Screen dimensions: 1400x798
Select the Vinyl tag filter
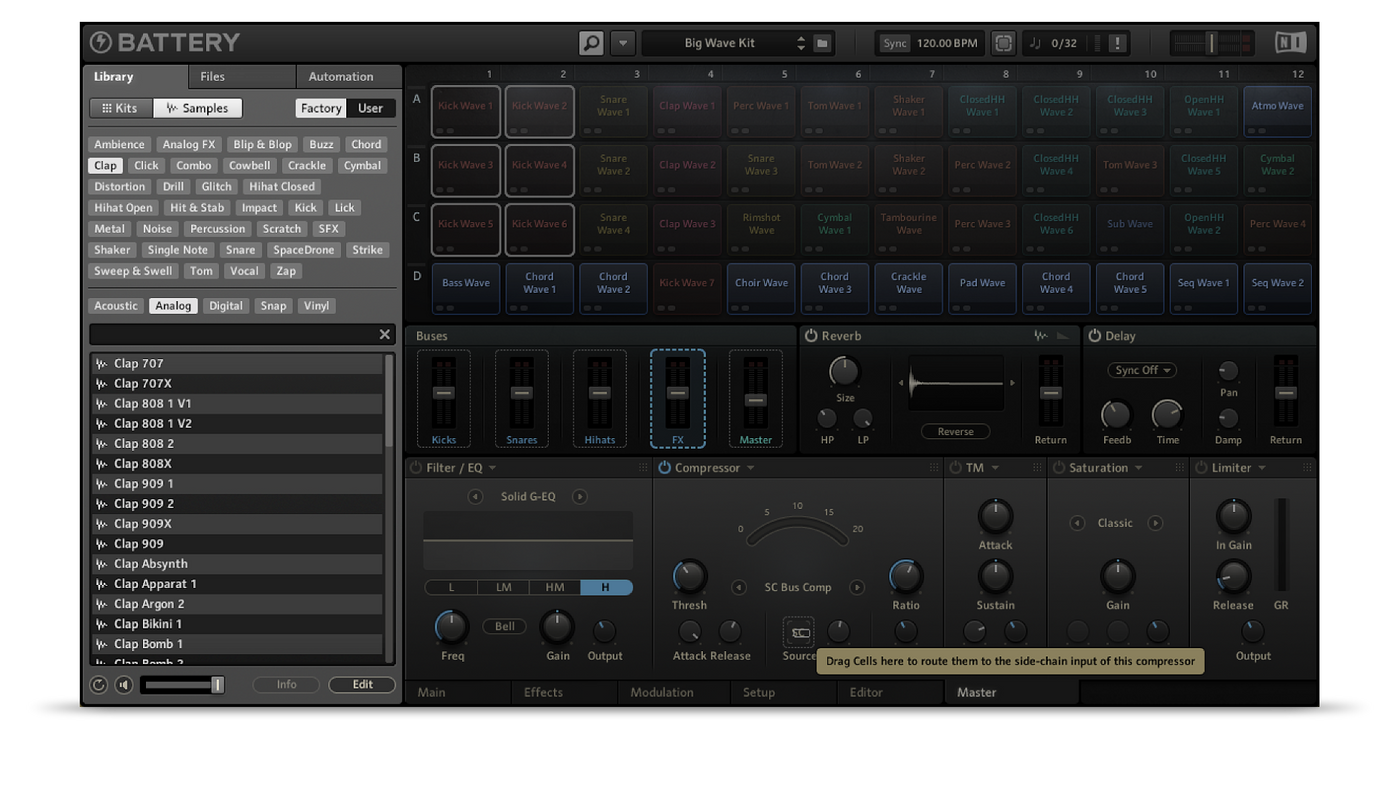(x=316, y=306)
